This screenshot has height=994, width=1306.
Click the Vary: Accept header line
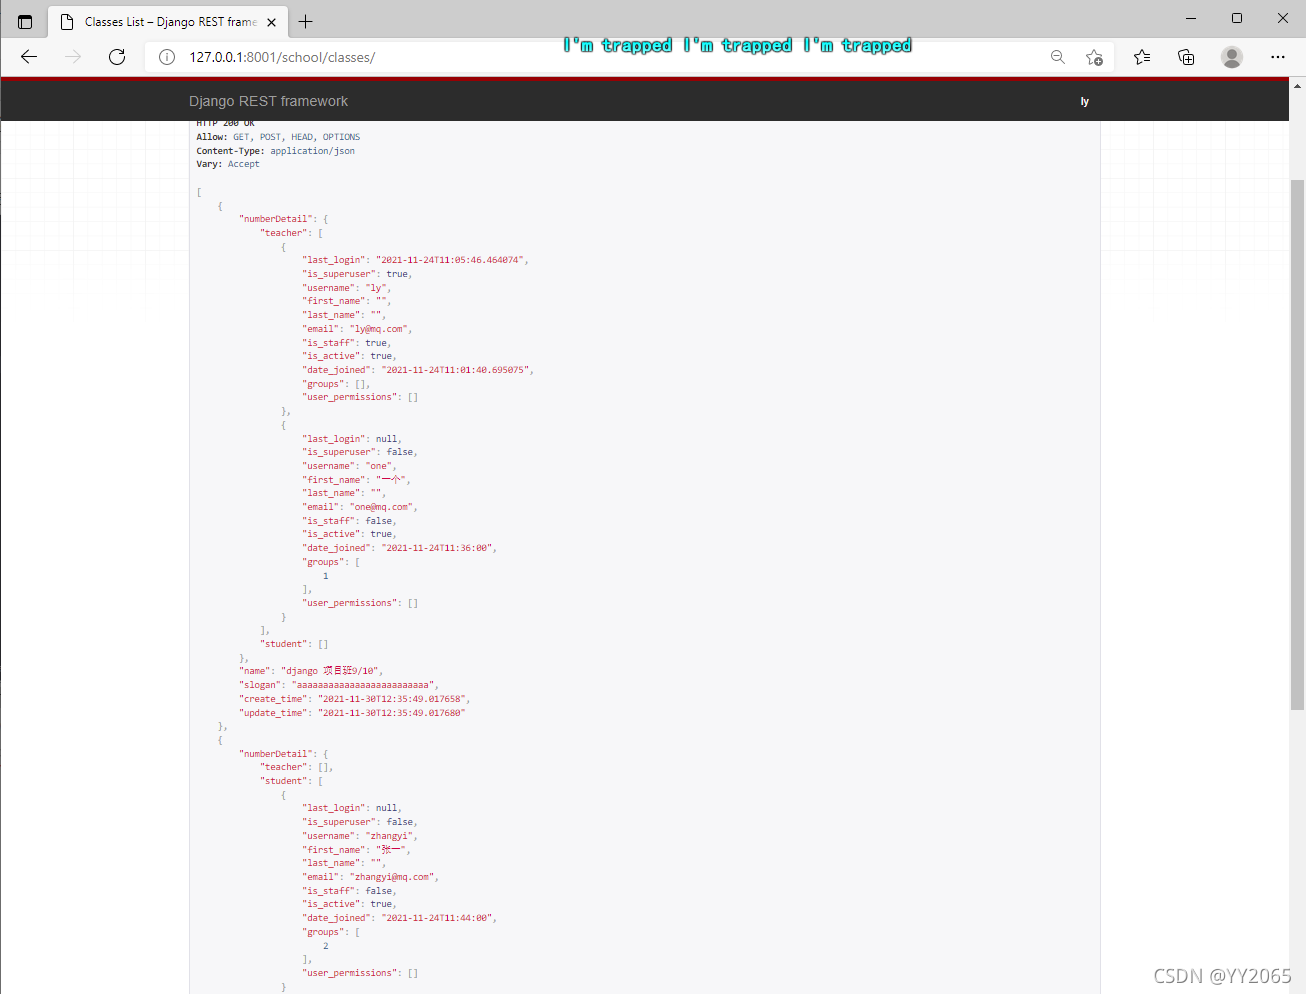[228, 164]
